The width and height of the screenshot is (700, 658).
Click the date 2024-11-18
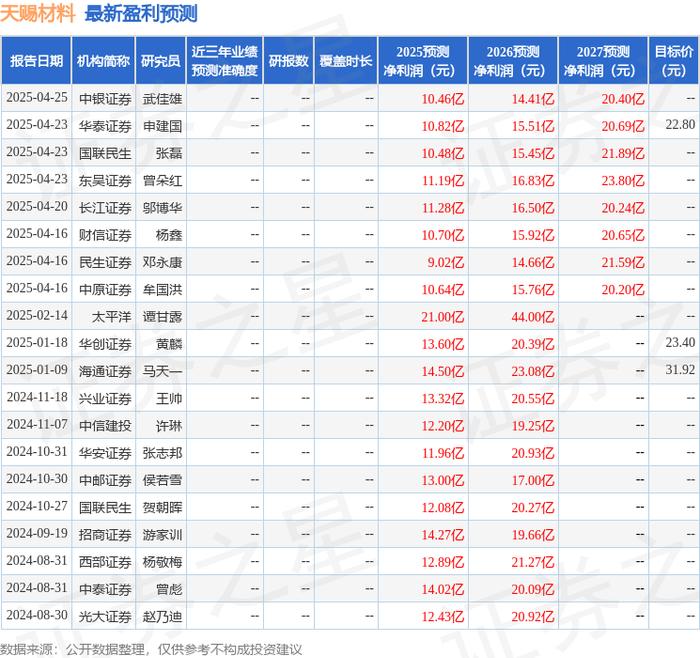coord(37,397)
